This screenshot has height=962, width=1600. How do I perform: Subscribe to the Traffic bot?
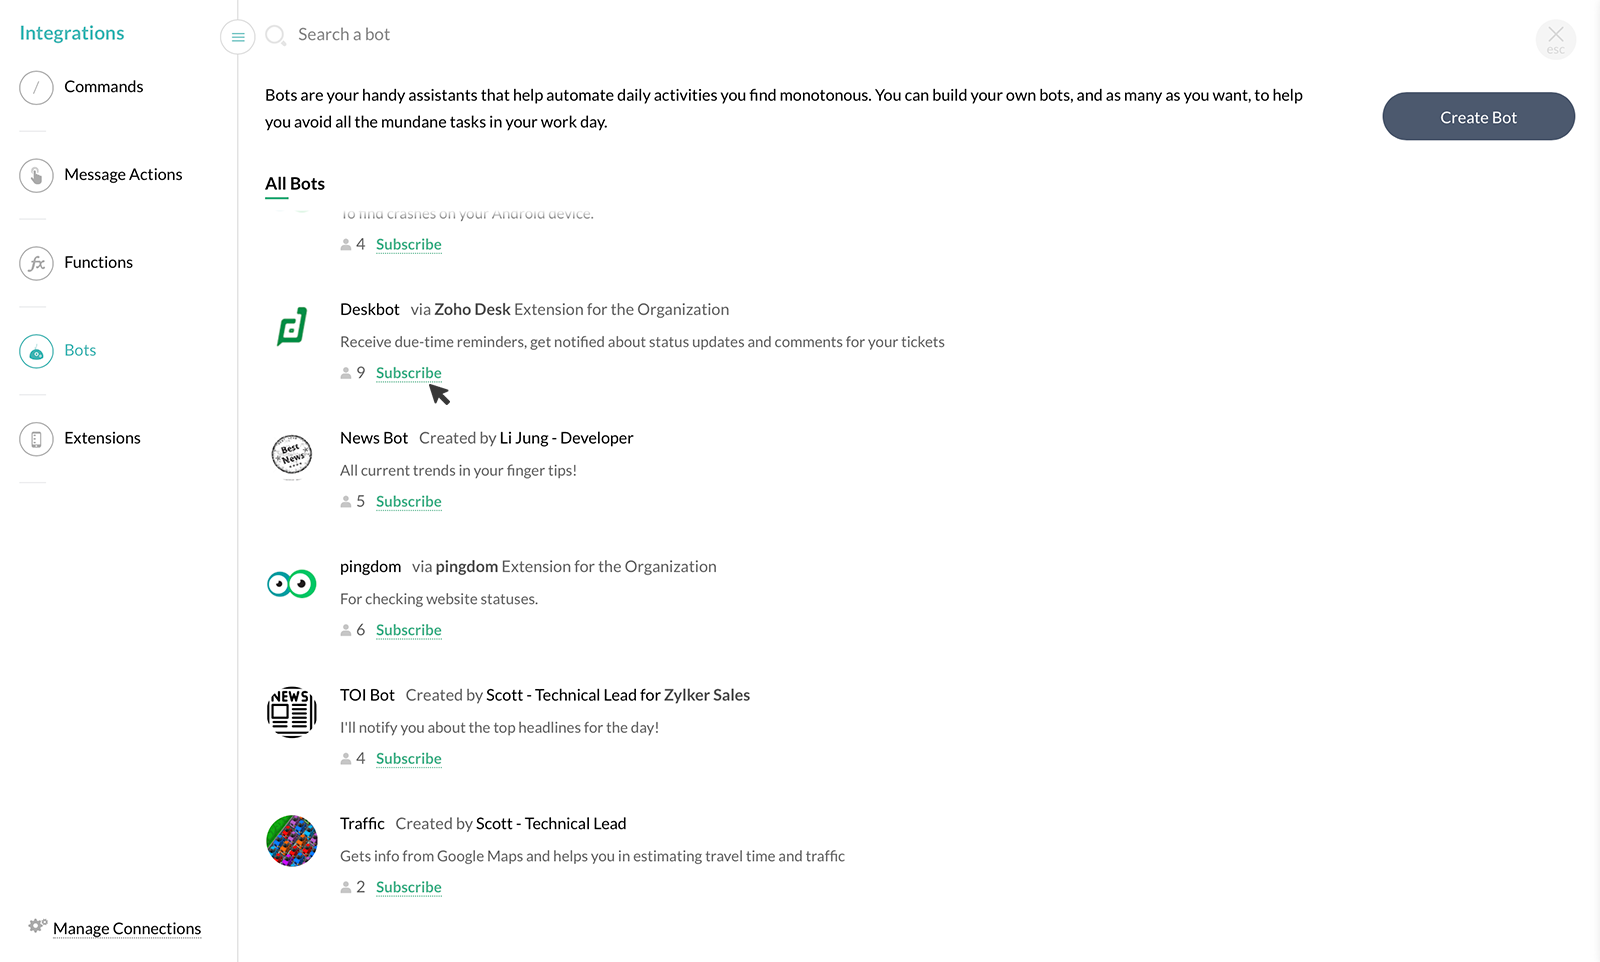click(409, 887)
